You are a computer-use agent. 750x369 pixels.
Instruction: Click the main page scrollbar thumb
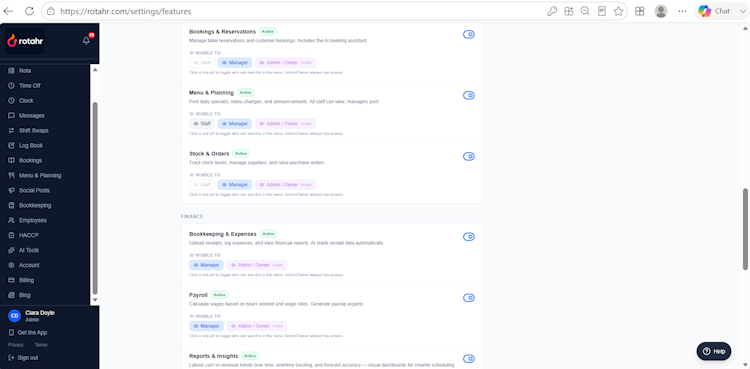(x=745, y=229)
